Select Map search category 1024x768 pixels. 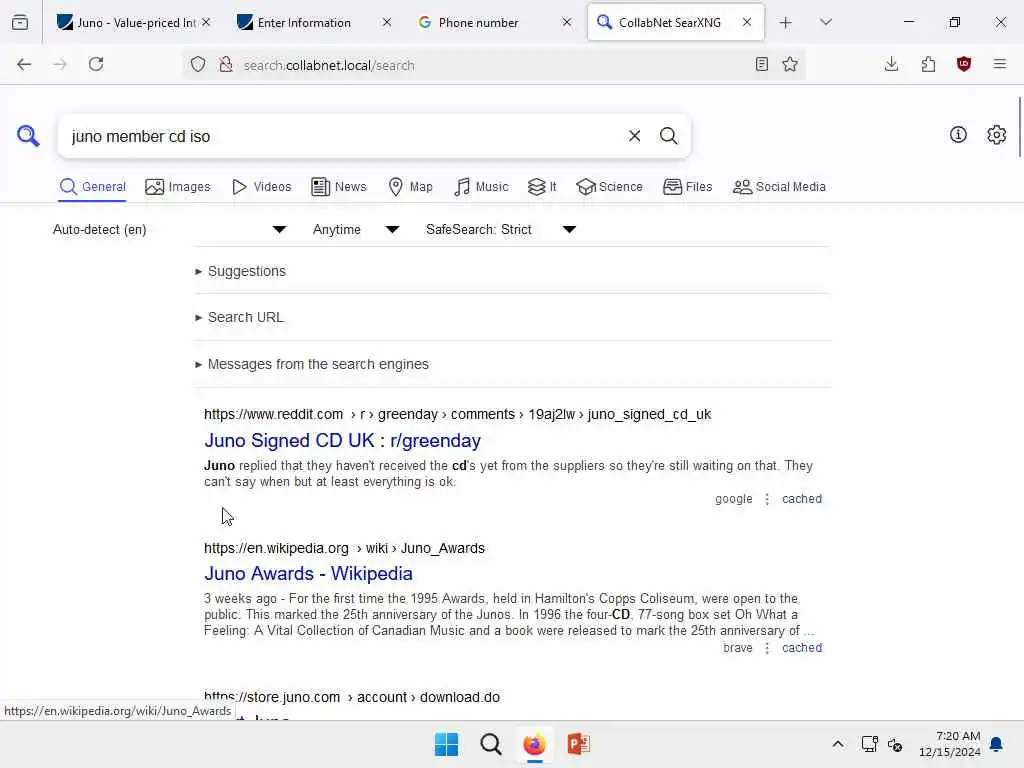(411, 187)
